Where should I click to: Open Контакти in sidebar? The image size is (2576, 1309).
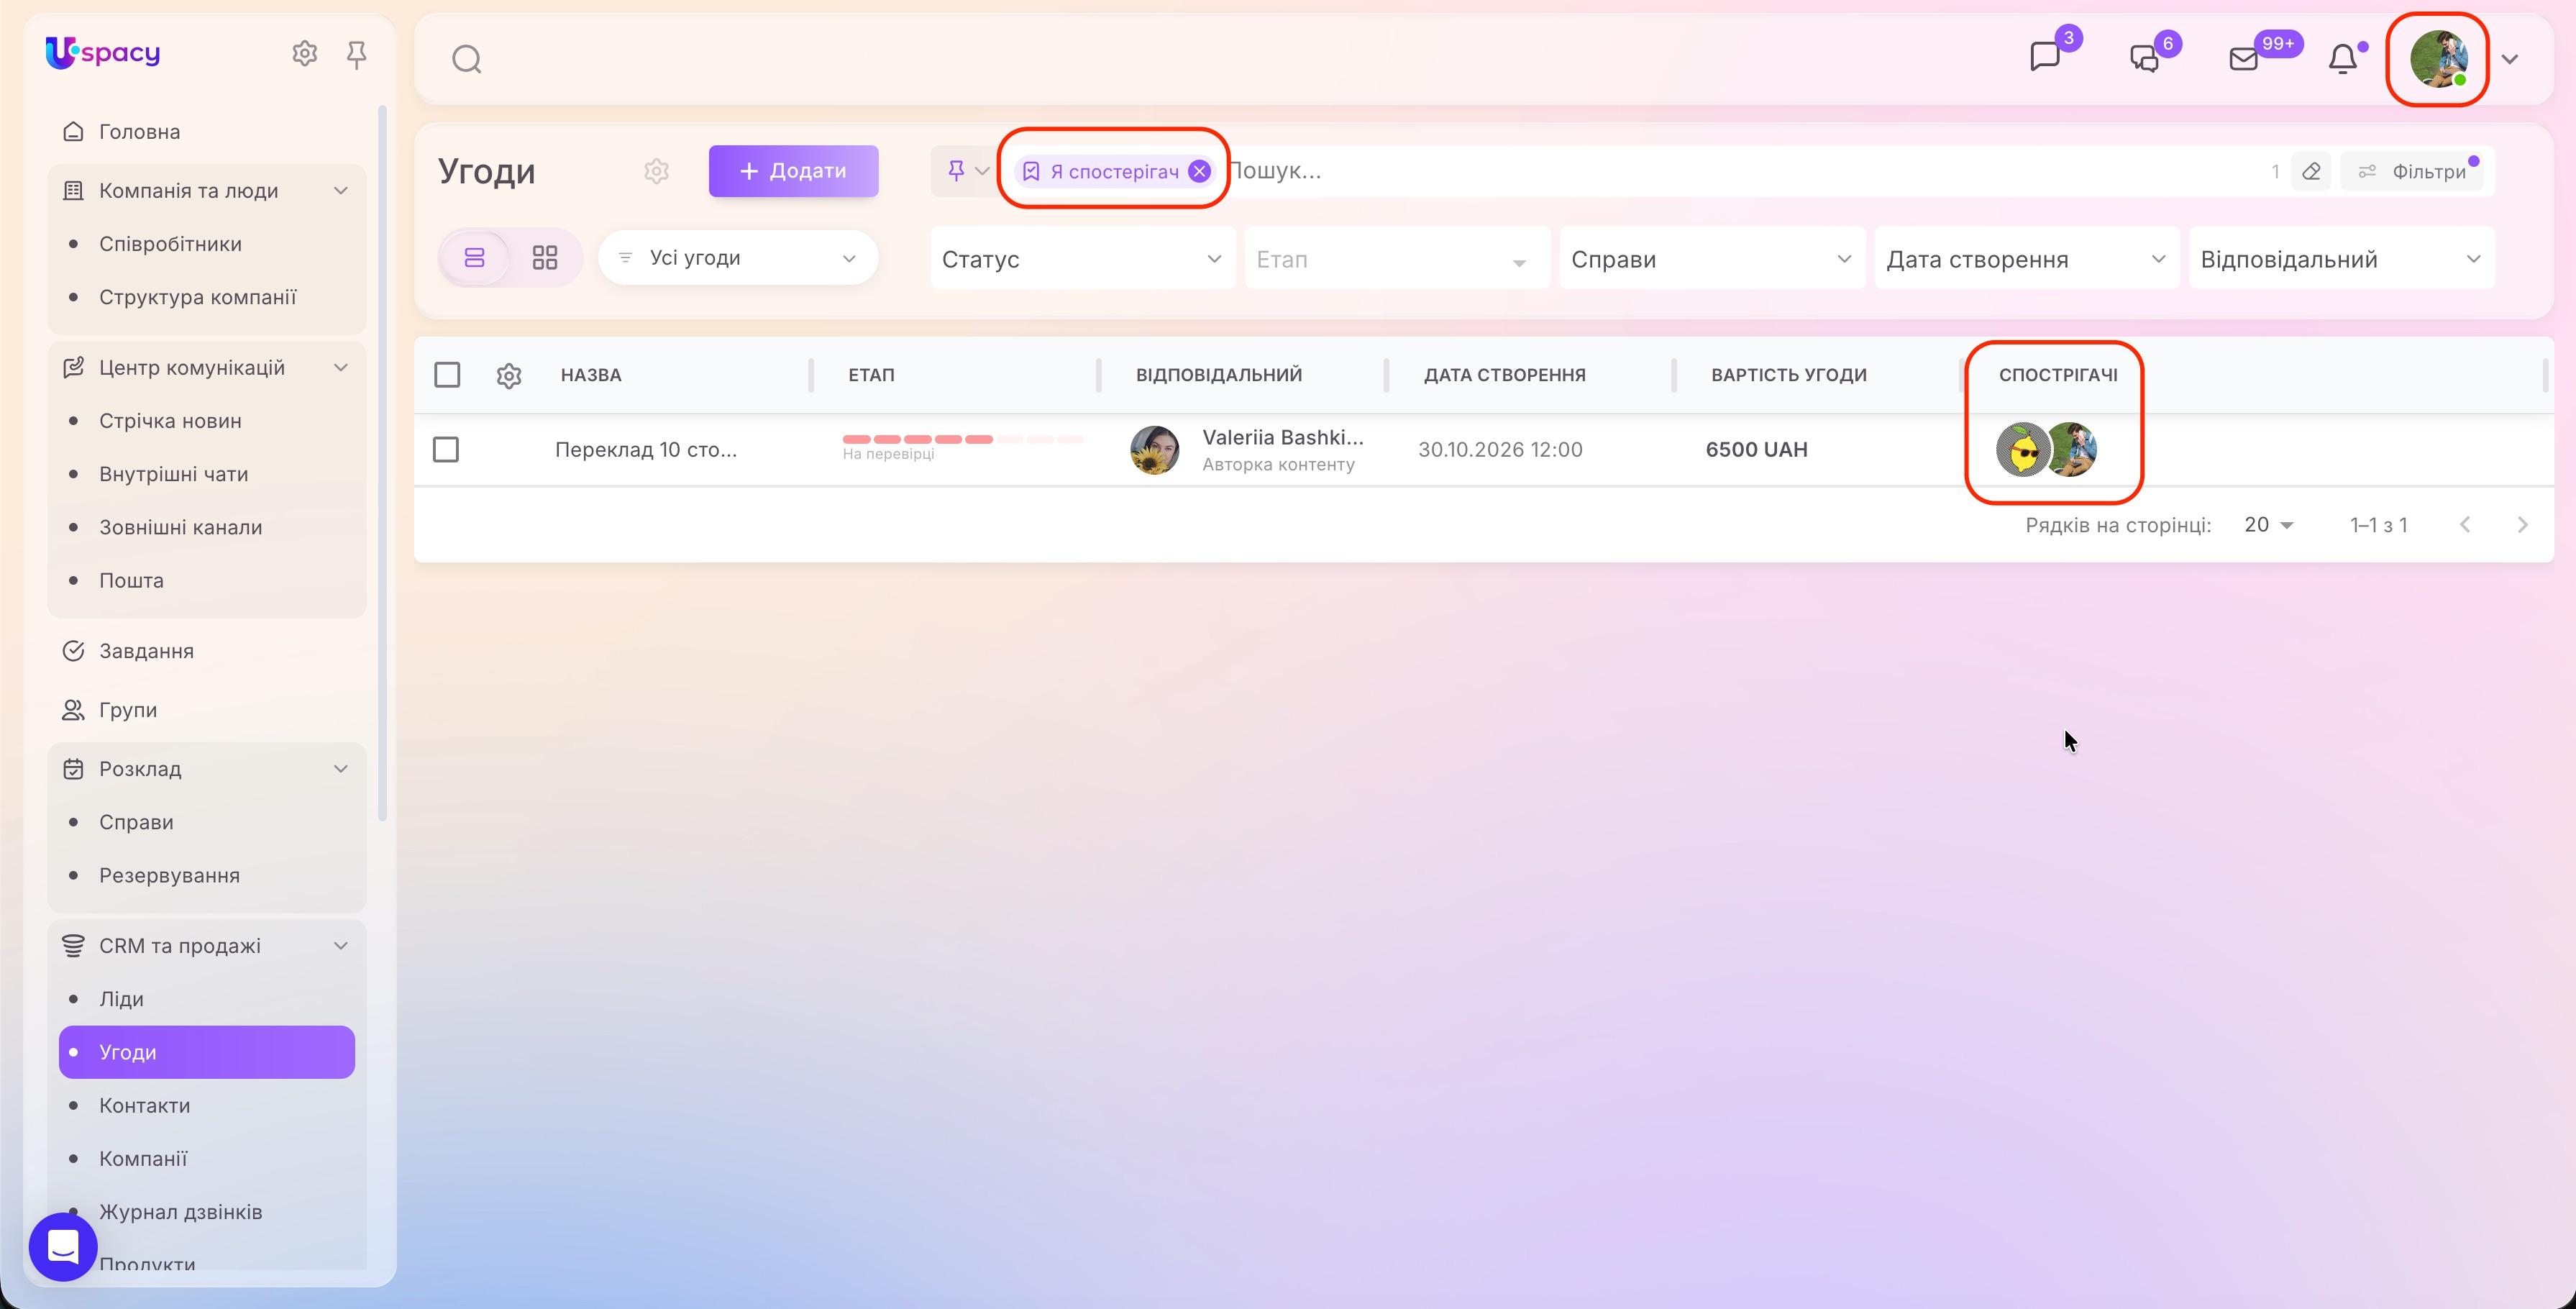pyautogui.click(x=145, y=1106)
